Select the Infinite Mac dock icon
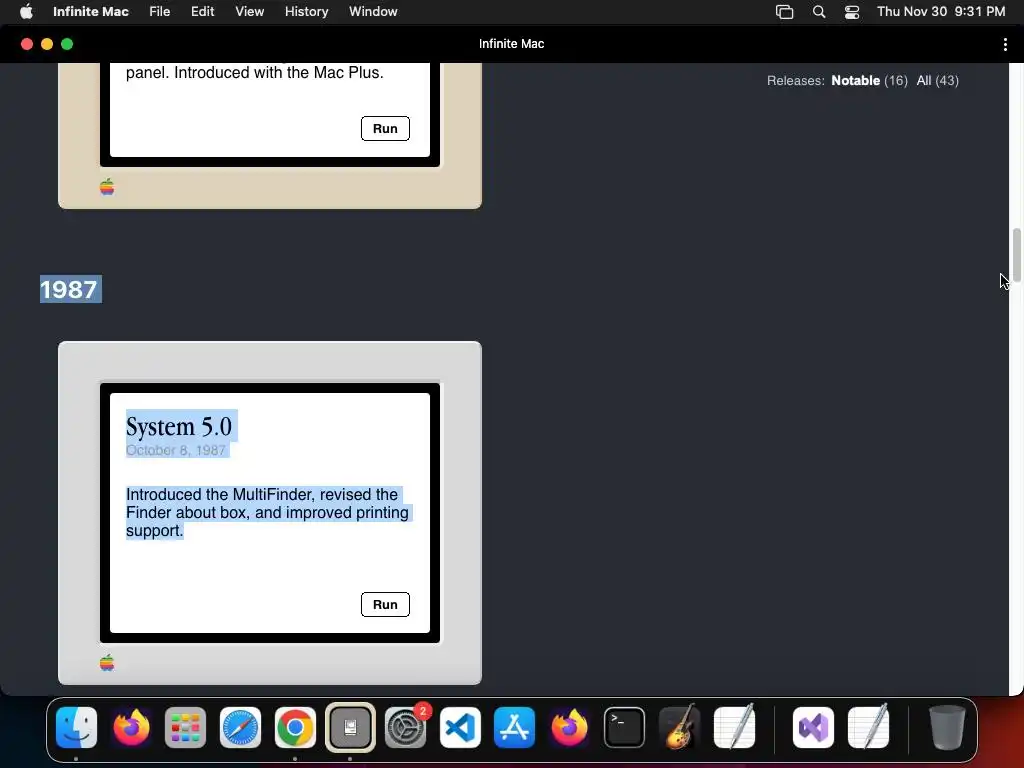This screenshot has width=1024, height=768. [x=350, y=727]
